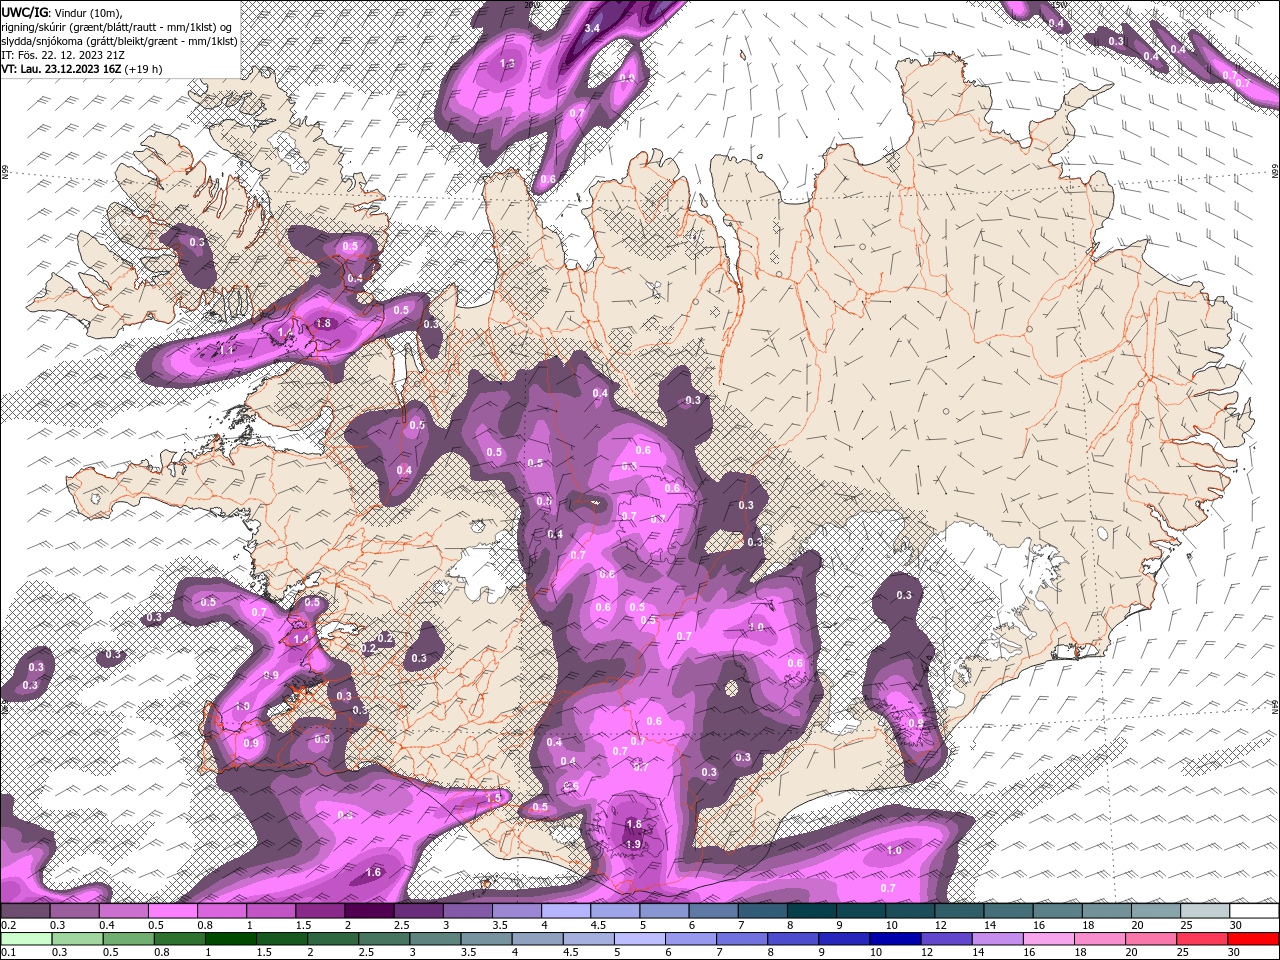Pick the dark teal snow swatch after 8
Screen dimensions: 1280x960
(x=812, y=911)
